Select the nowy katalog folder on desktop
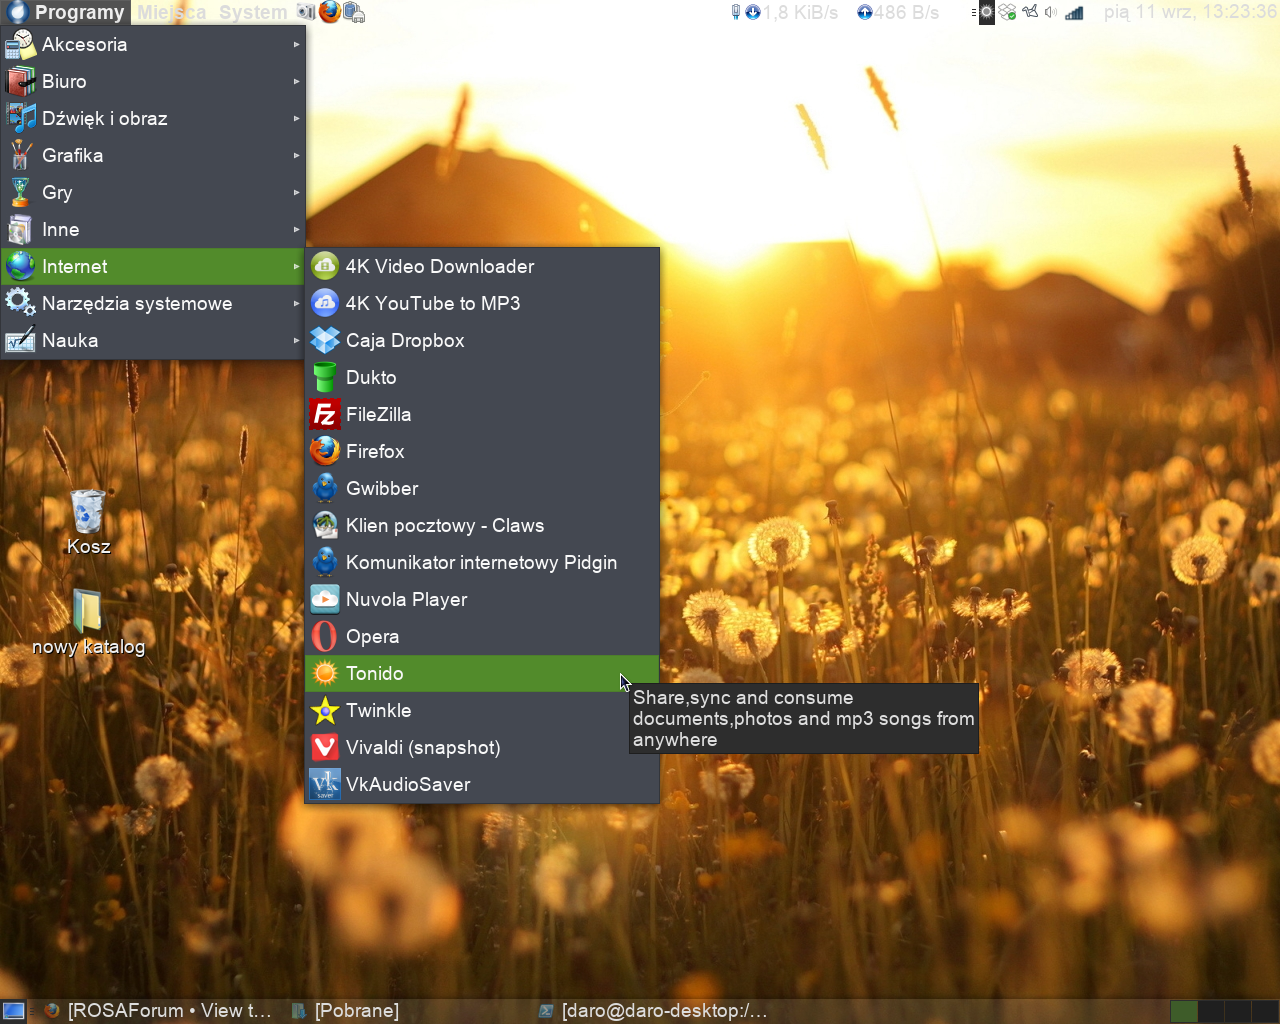The width and height of the screenshot is (1280, 1024). 88,622
